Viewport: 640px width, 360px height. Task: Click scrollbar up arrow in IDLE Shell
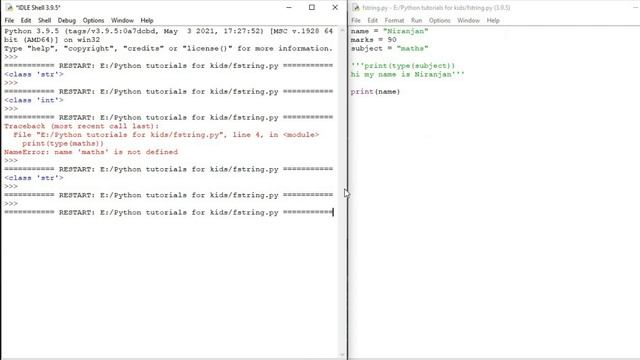(x=342, y=29)
